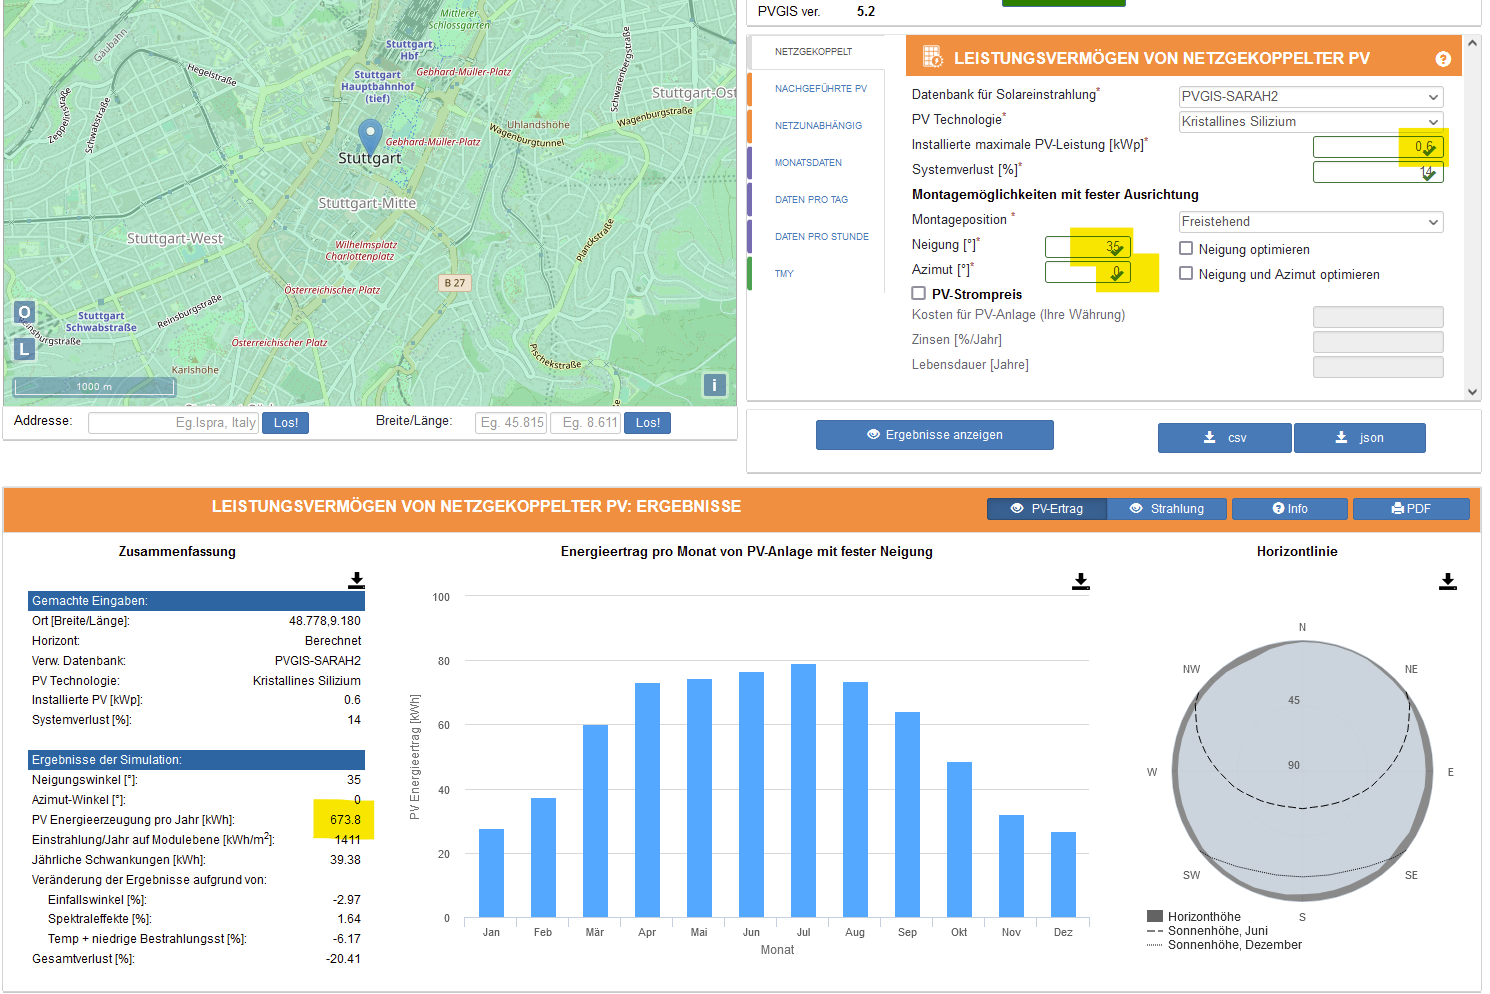Viewport: 1490px width, 994px height.
Task: Show PV-Ertrag results view
Action: point(1047,509)
